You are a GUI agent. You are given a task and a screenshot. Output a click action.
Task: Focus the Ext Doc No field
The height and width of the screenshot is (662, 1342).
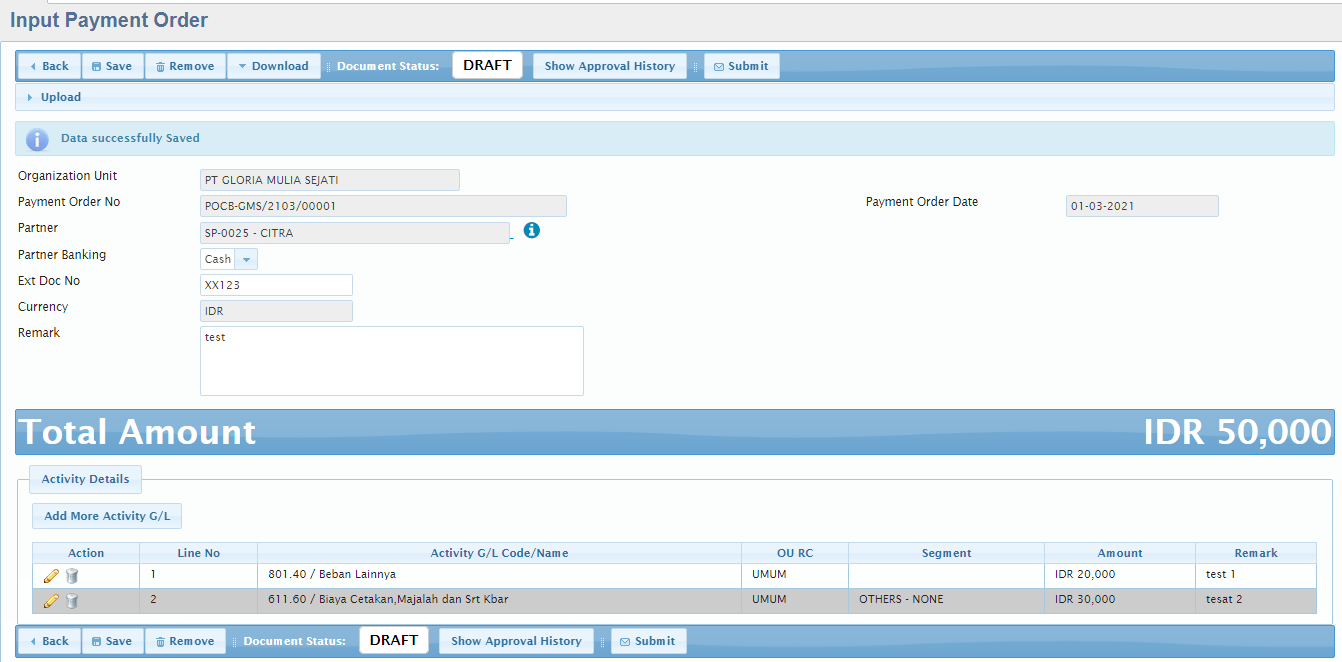(x=276, y=285)
